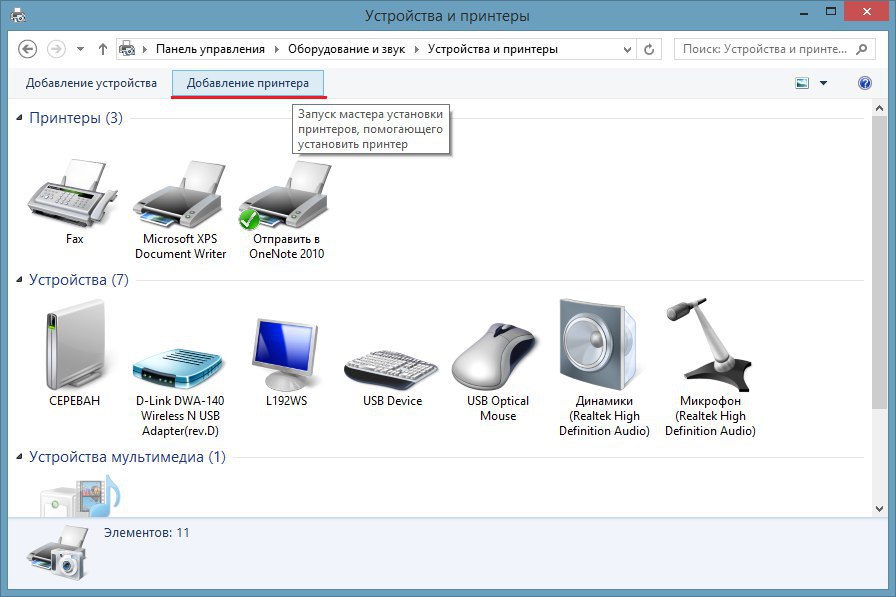Go to the Оборудование и звук breadcrumb
Image resolution: width=896 pixels, height=597 pixels.
(x=346, y=49)
